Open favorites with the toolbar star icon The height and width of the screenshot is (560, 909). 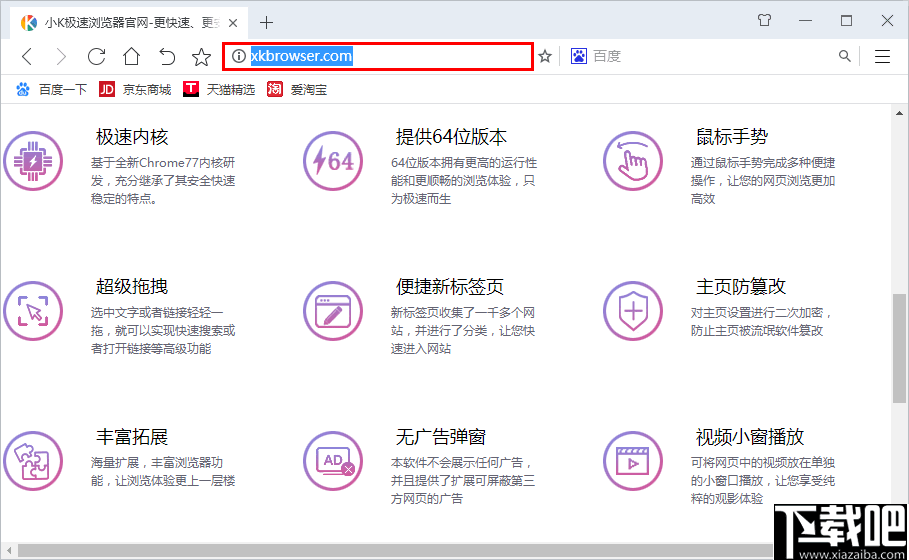201,57
